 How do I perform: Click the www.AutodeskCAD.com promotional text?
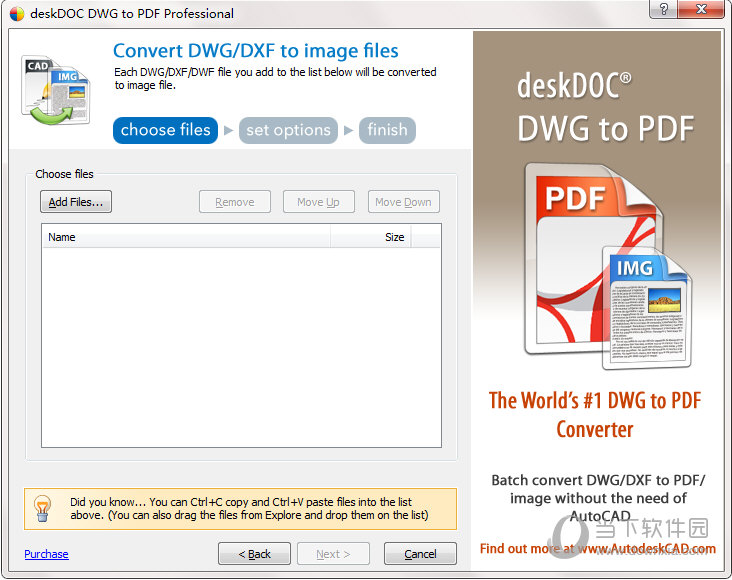click(647, 548)
